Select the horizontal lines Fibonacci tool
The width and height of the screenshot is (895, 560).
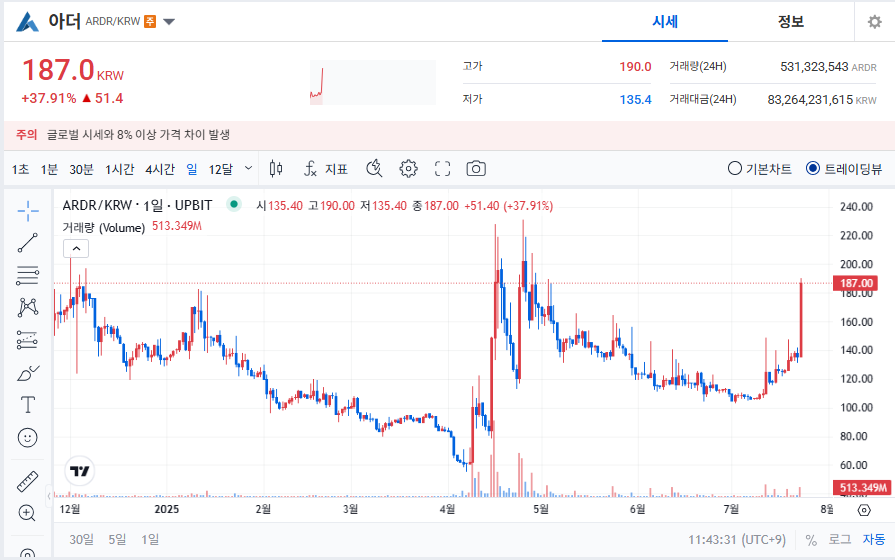(27, 275)
